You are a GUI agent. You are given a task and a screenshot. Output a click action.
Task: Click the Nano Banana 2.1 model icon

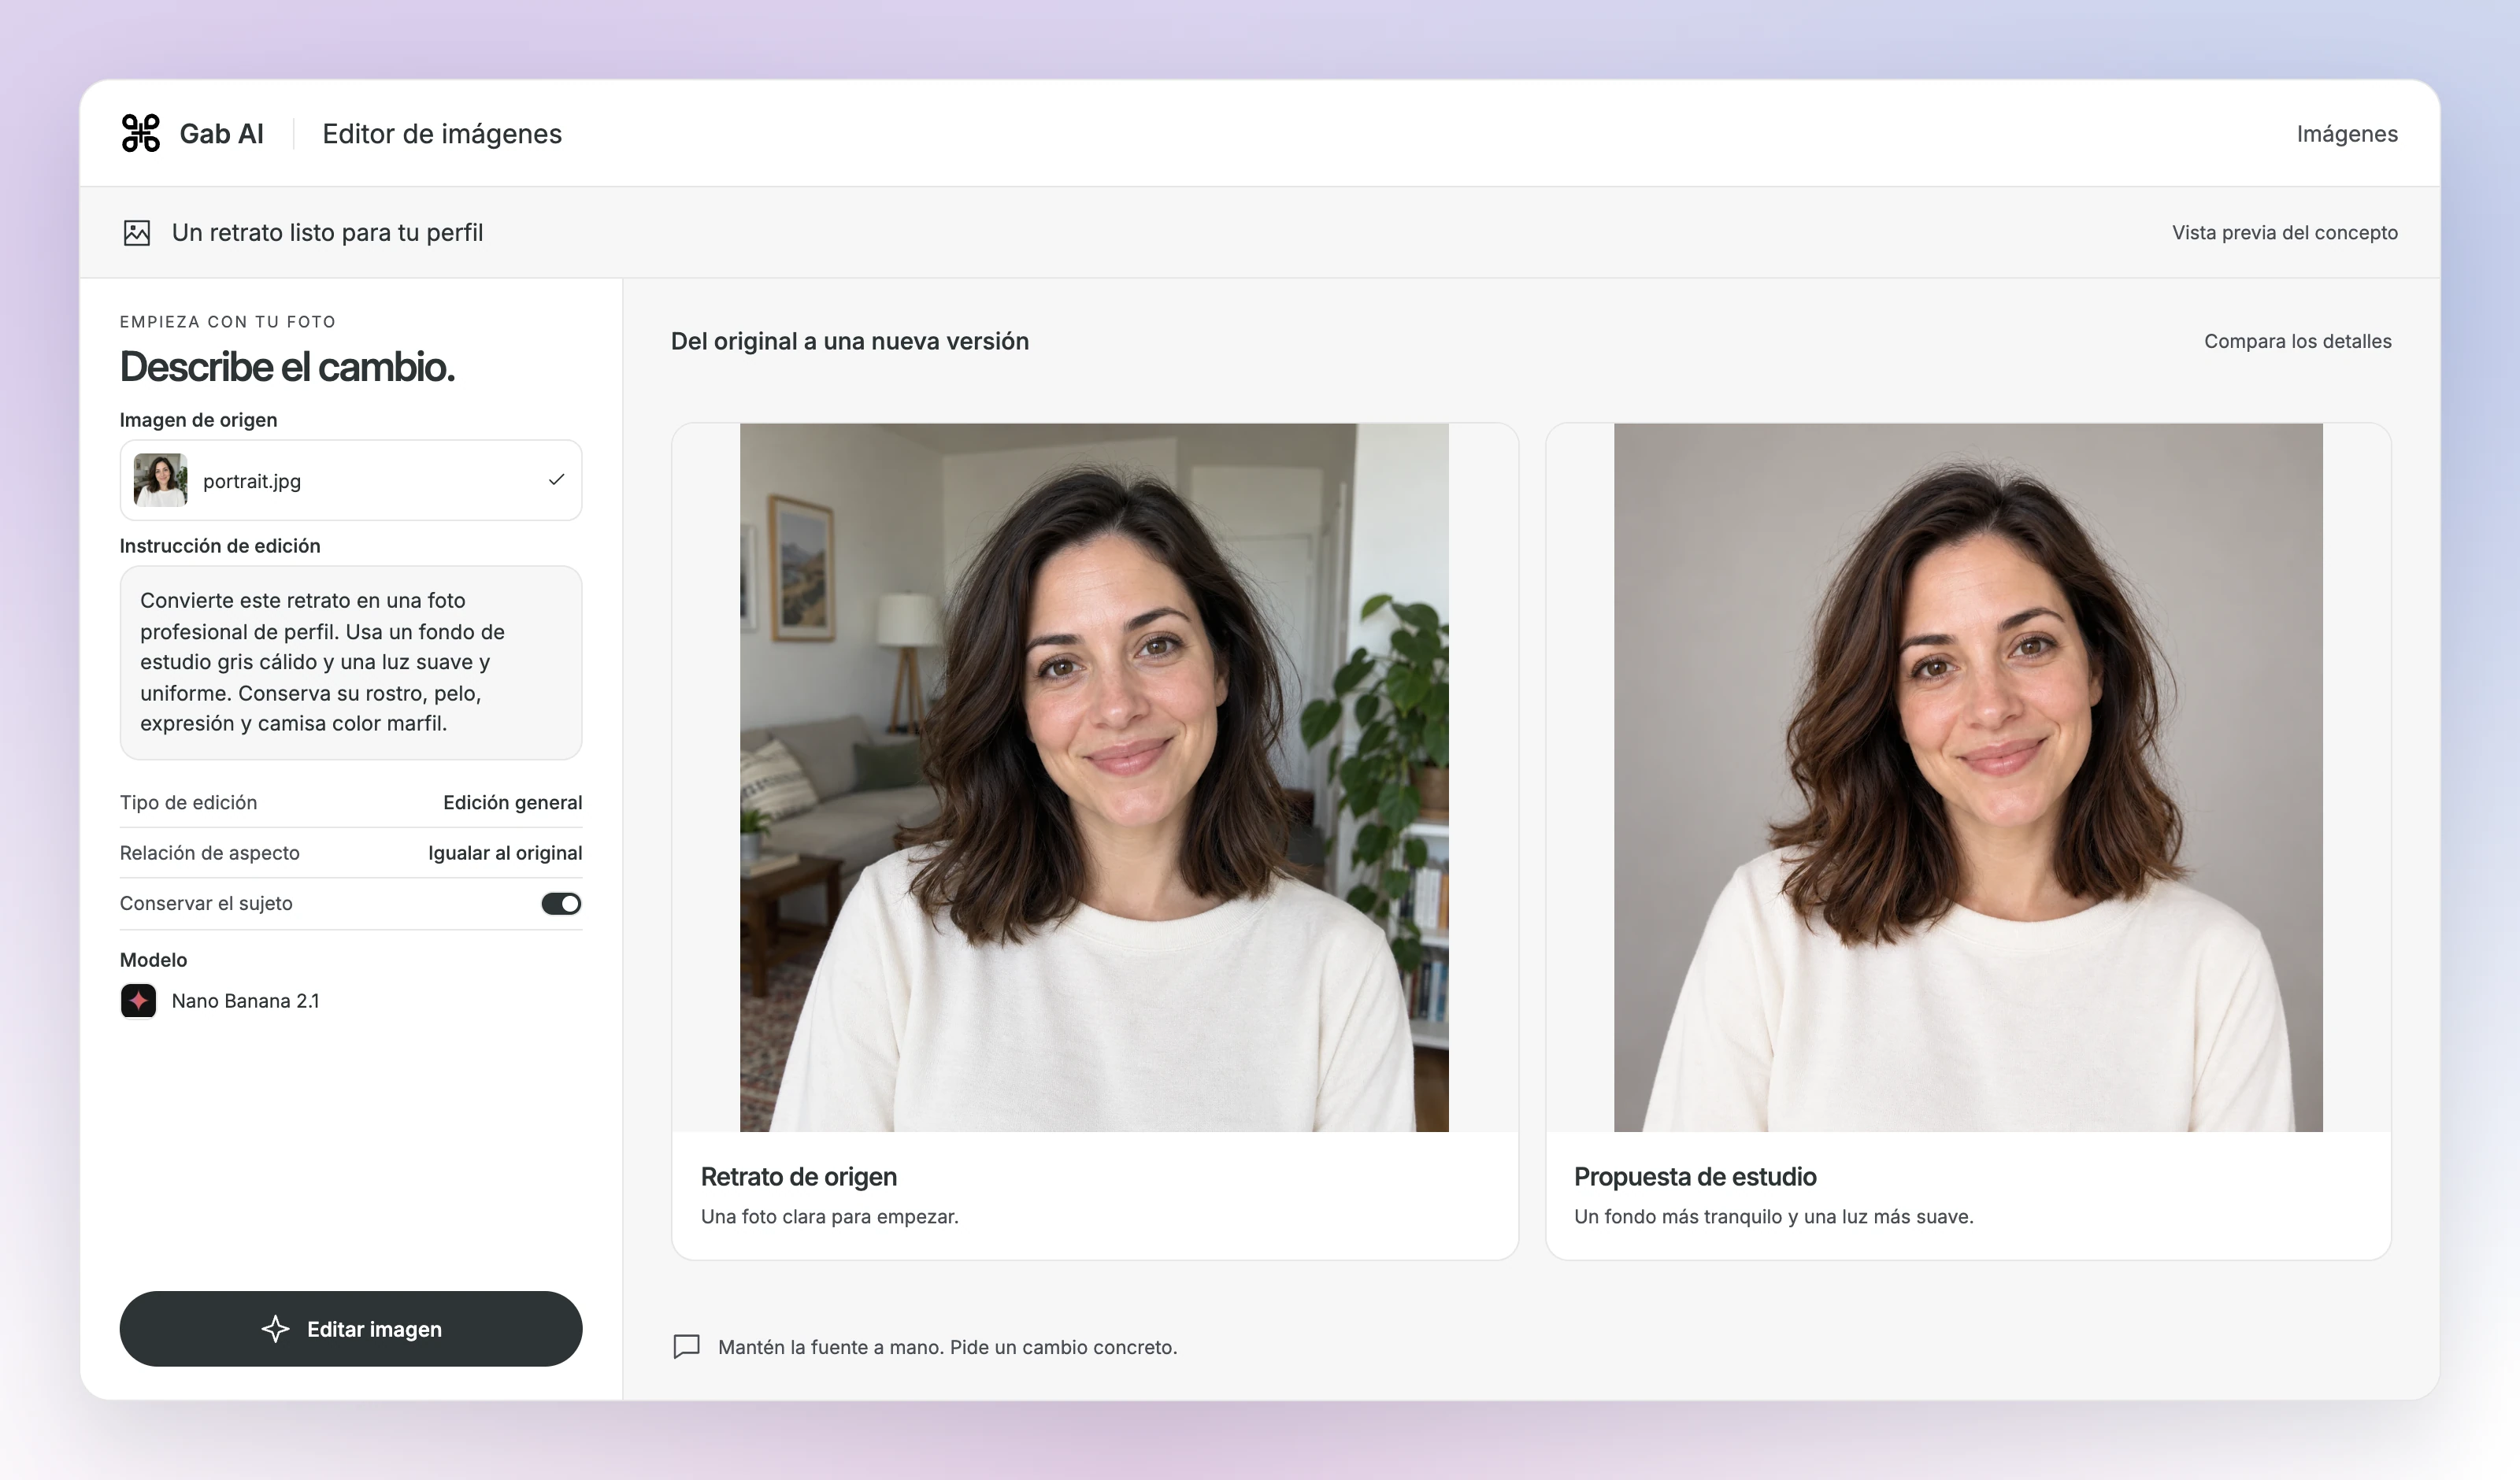138,1001
